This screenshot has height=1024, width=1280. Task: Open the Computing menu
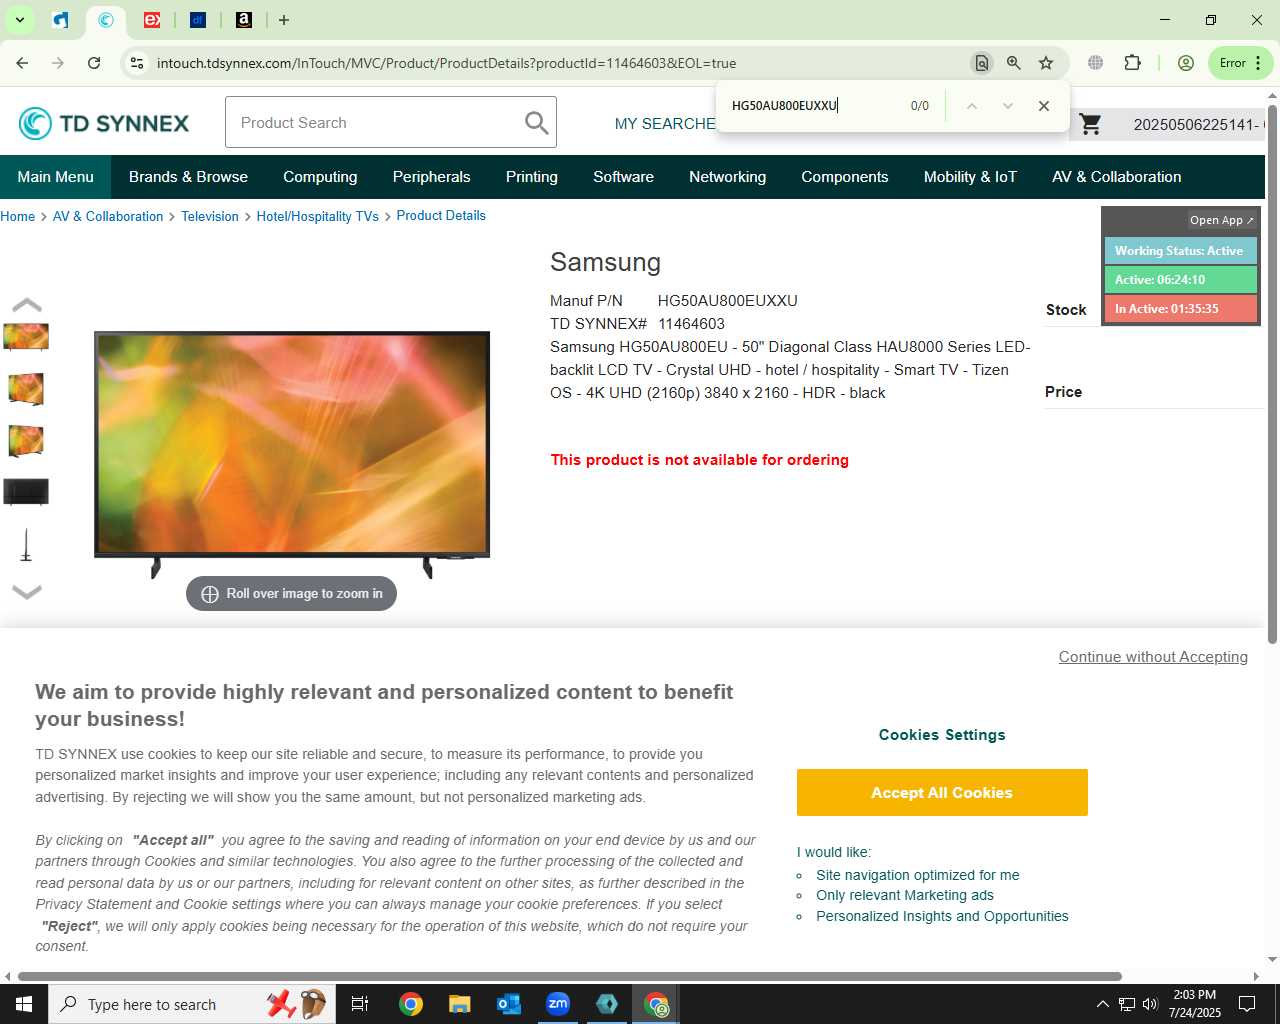tap(320, 177)
